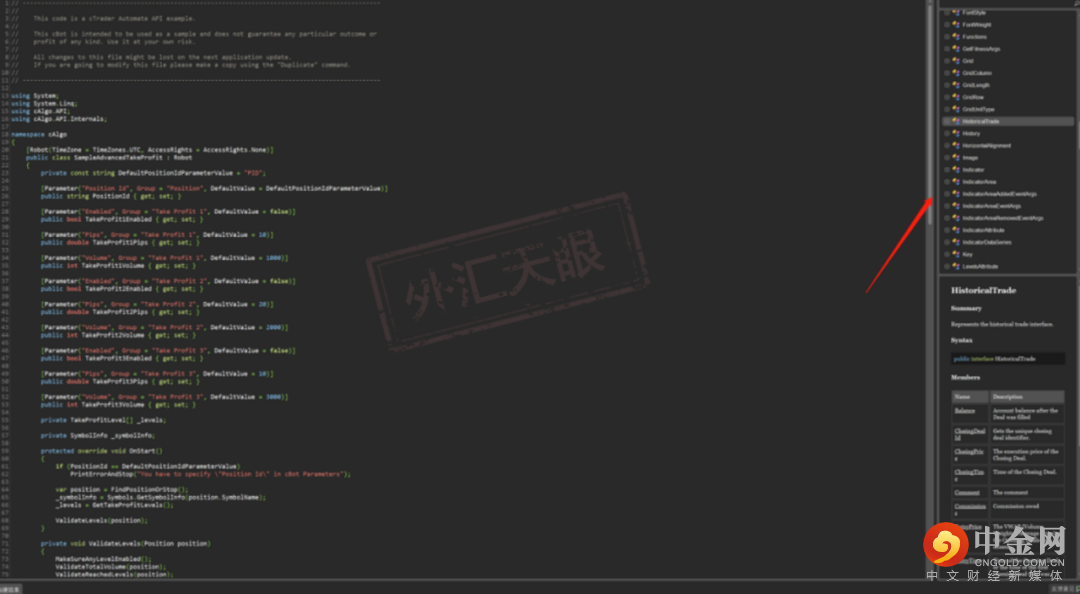Click the 'MakeSureAnyLevelEnabled();' code line

tap(103, 559)
